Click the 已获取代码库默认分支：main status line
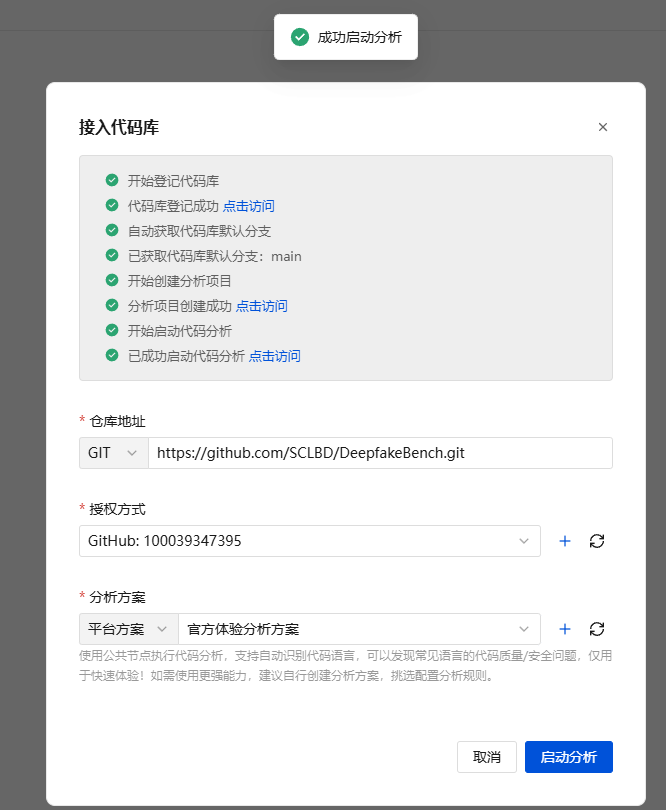Viewport: 666px width, 810px height. 214,256
